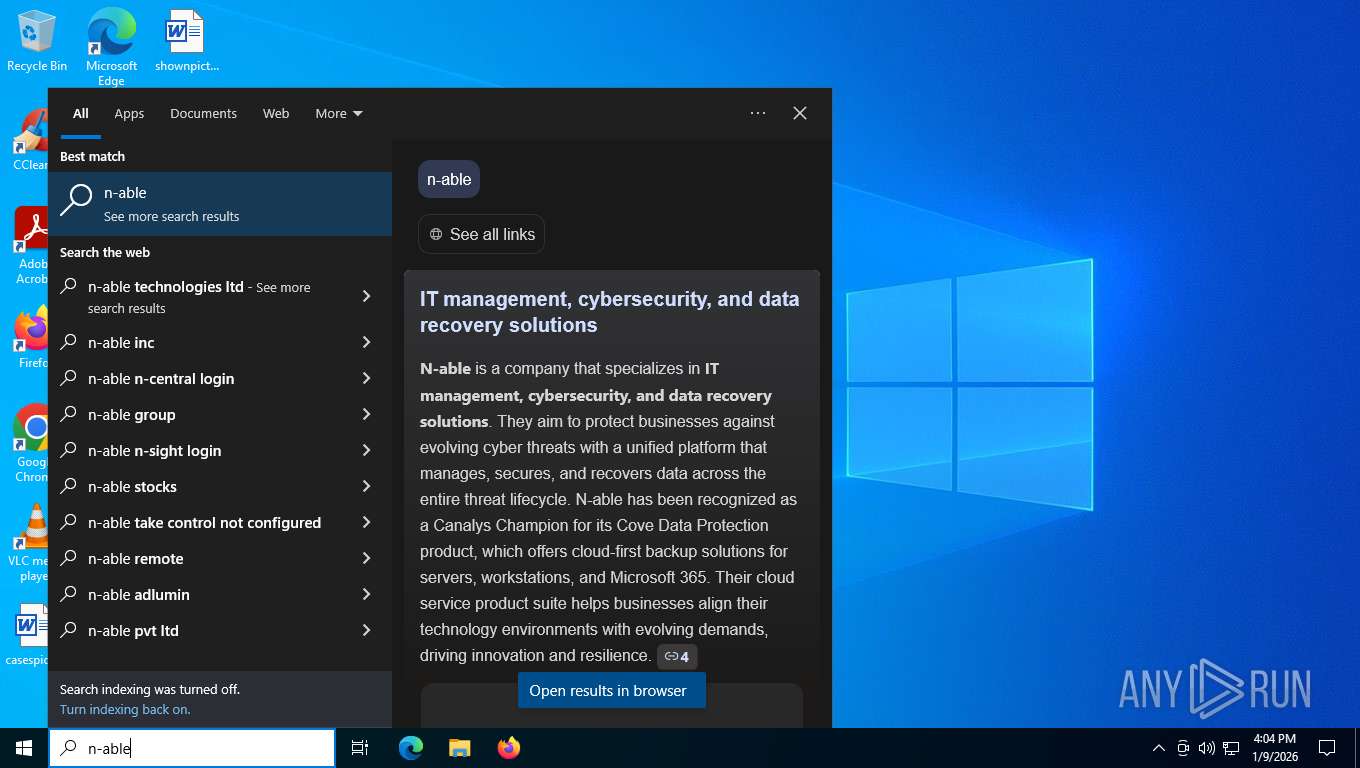Open the shownpict Word document icon
1360x768 pixels.
186,41
